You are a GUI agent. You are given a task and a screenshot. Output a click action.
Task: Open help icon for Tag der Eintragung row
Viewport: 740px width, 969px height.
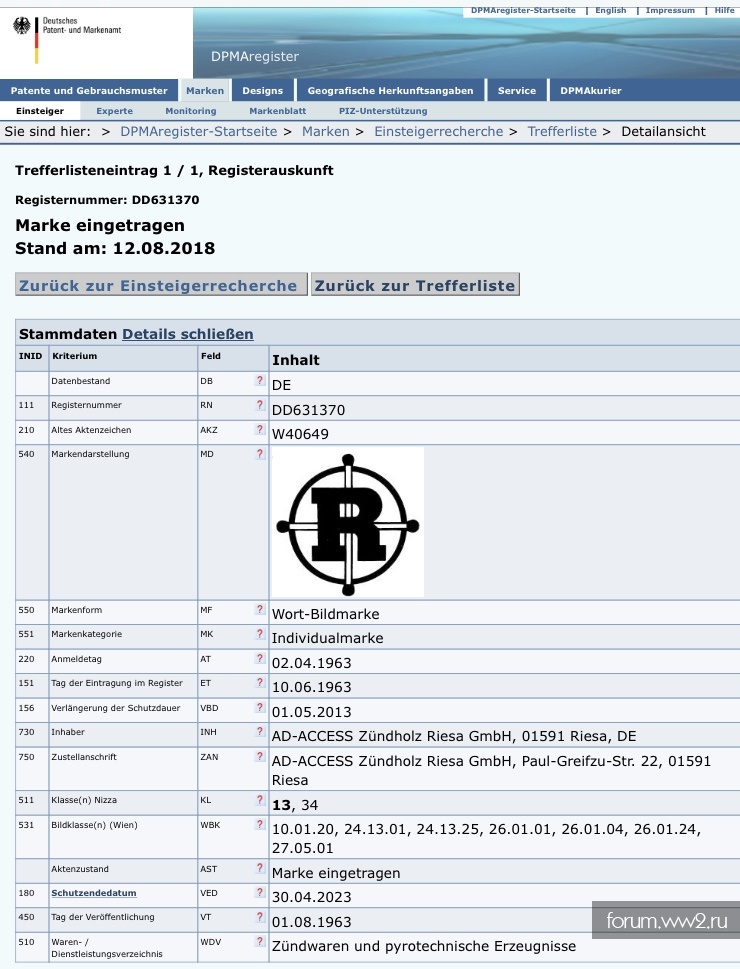point(260,683)
